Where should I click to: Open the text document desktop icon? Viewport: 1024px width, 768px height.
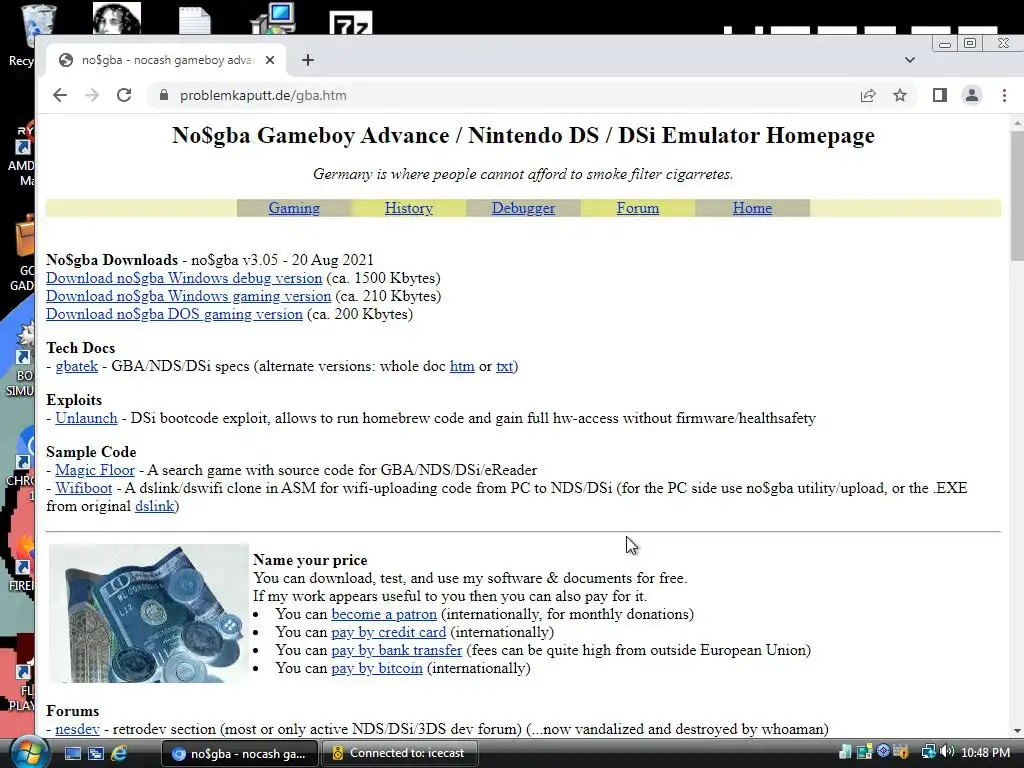coord(195,20)
